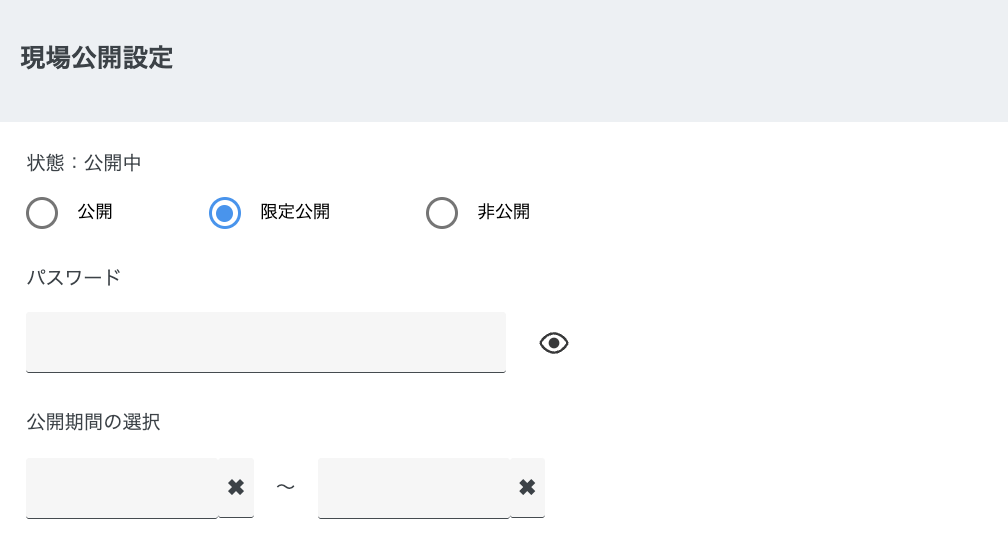Click the 非公開 option label text
The width and height of the screenshot is (1008, 549).
tap(504, 212)
